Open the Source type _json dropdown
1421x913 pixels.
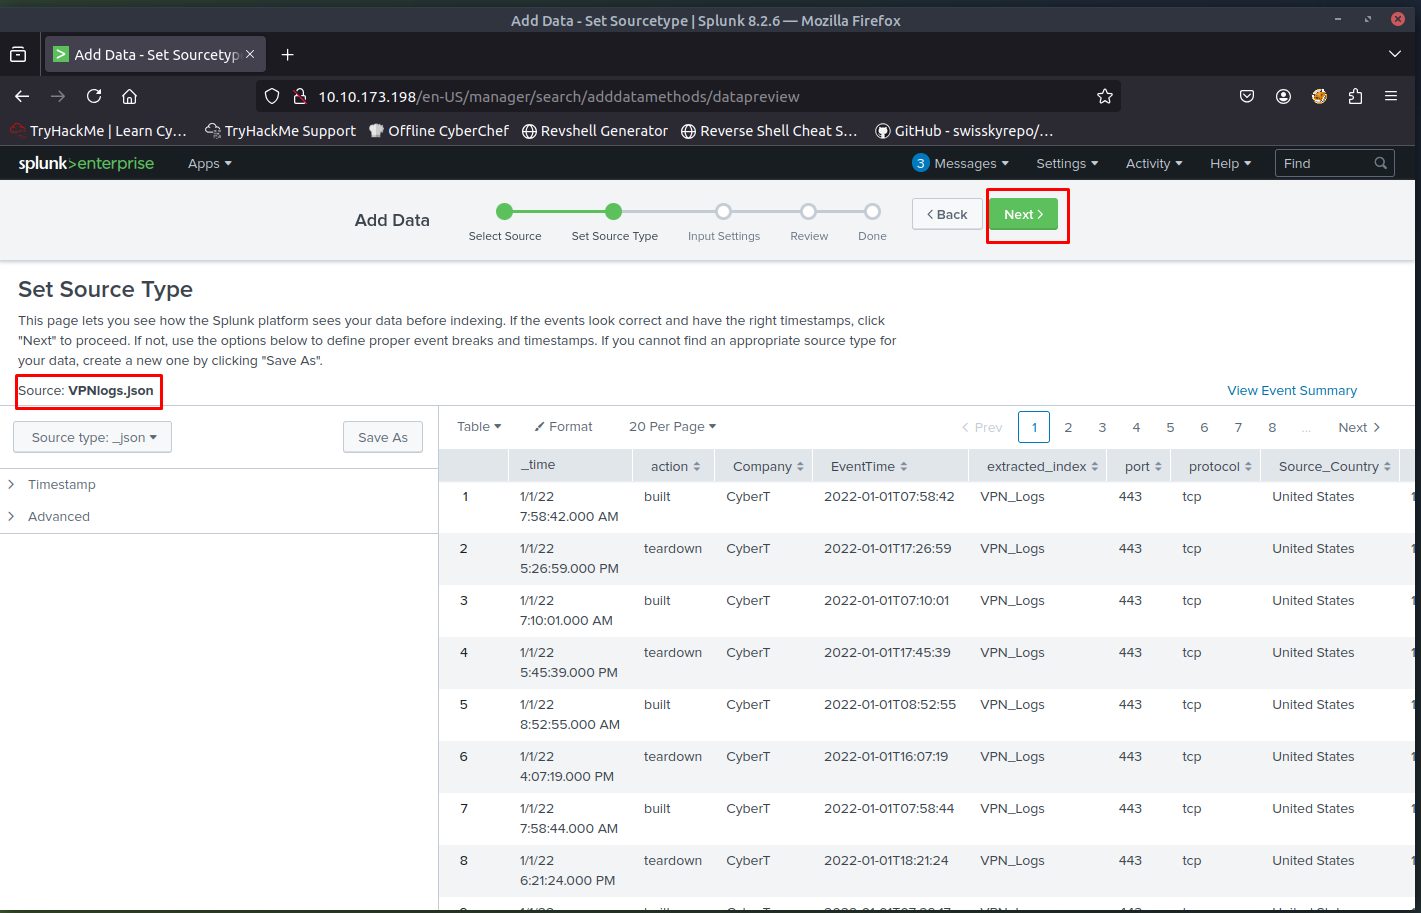pos(93,437)
